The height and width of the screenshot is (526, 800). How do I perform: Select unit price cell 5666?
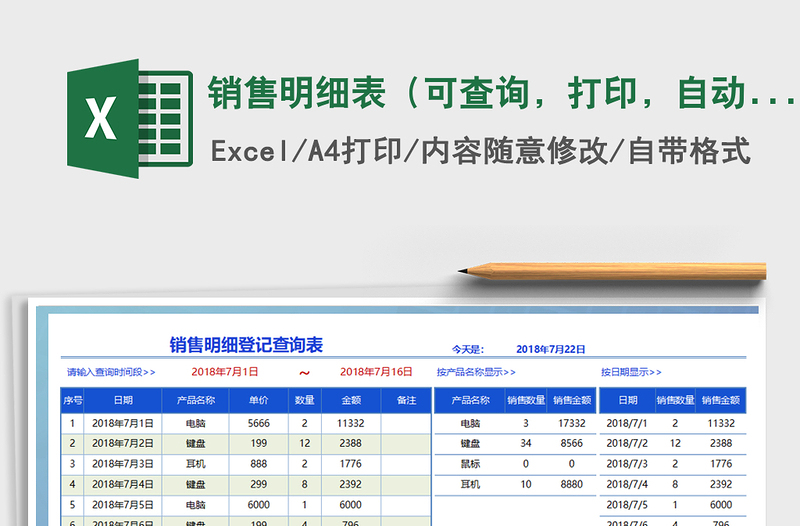[259, 423]
